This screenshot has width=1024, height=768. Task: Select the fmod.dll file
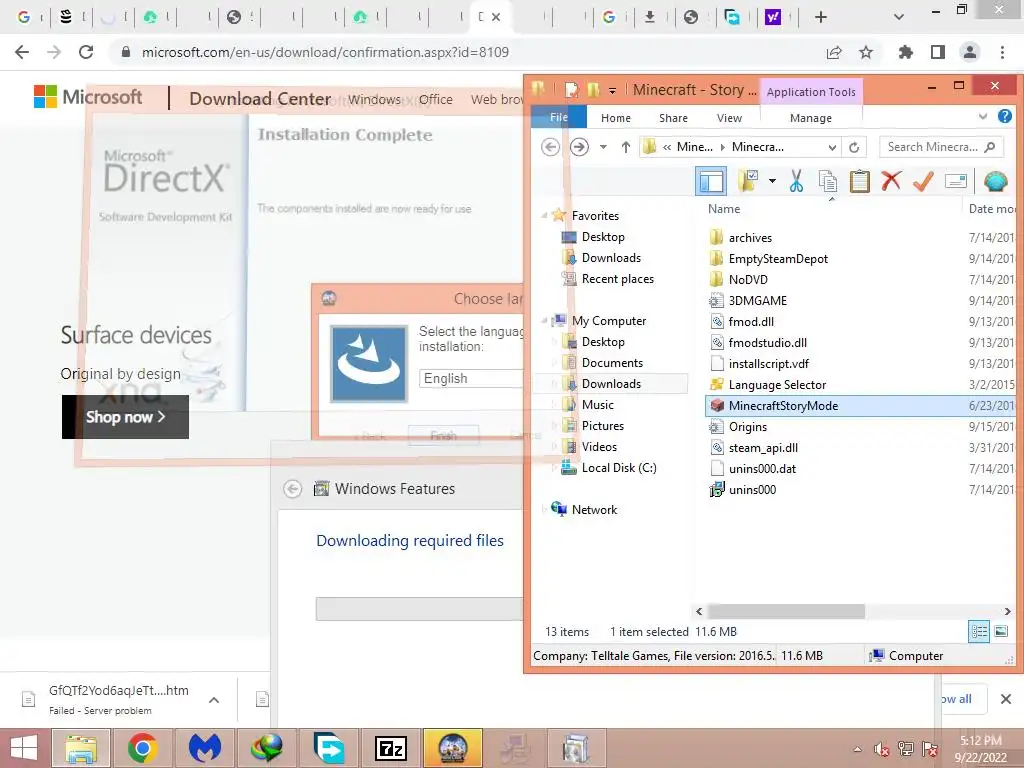pyautogui.click(x=751, y=321)
